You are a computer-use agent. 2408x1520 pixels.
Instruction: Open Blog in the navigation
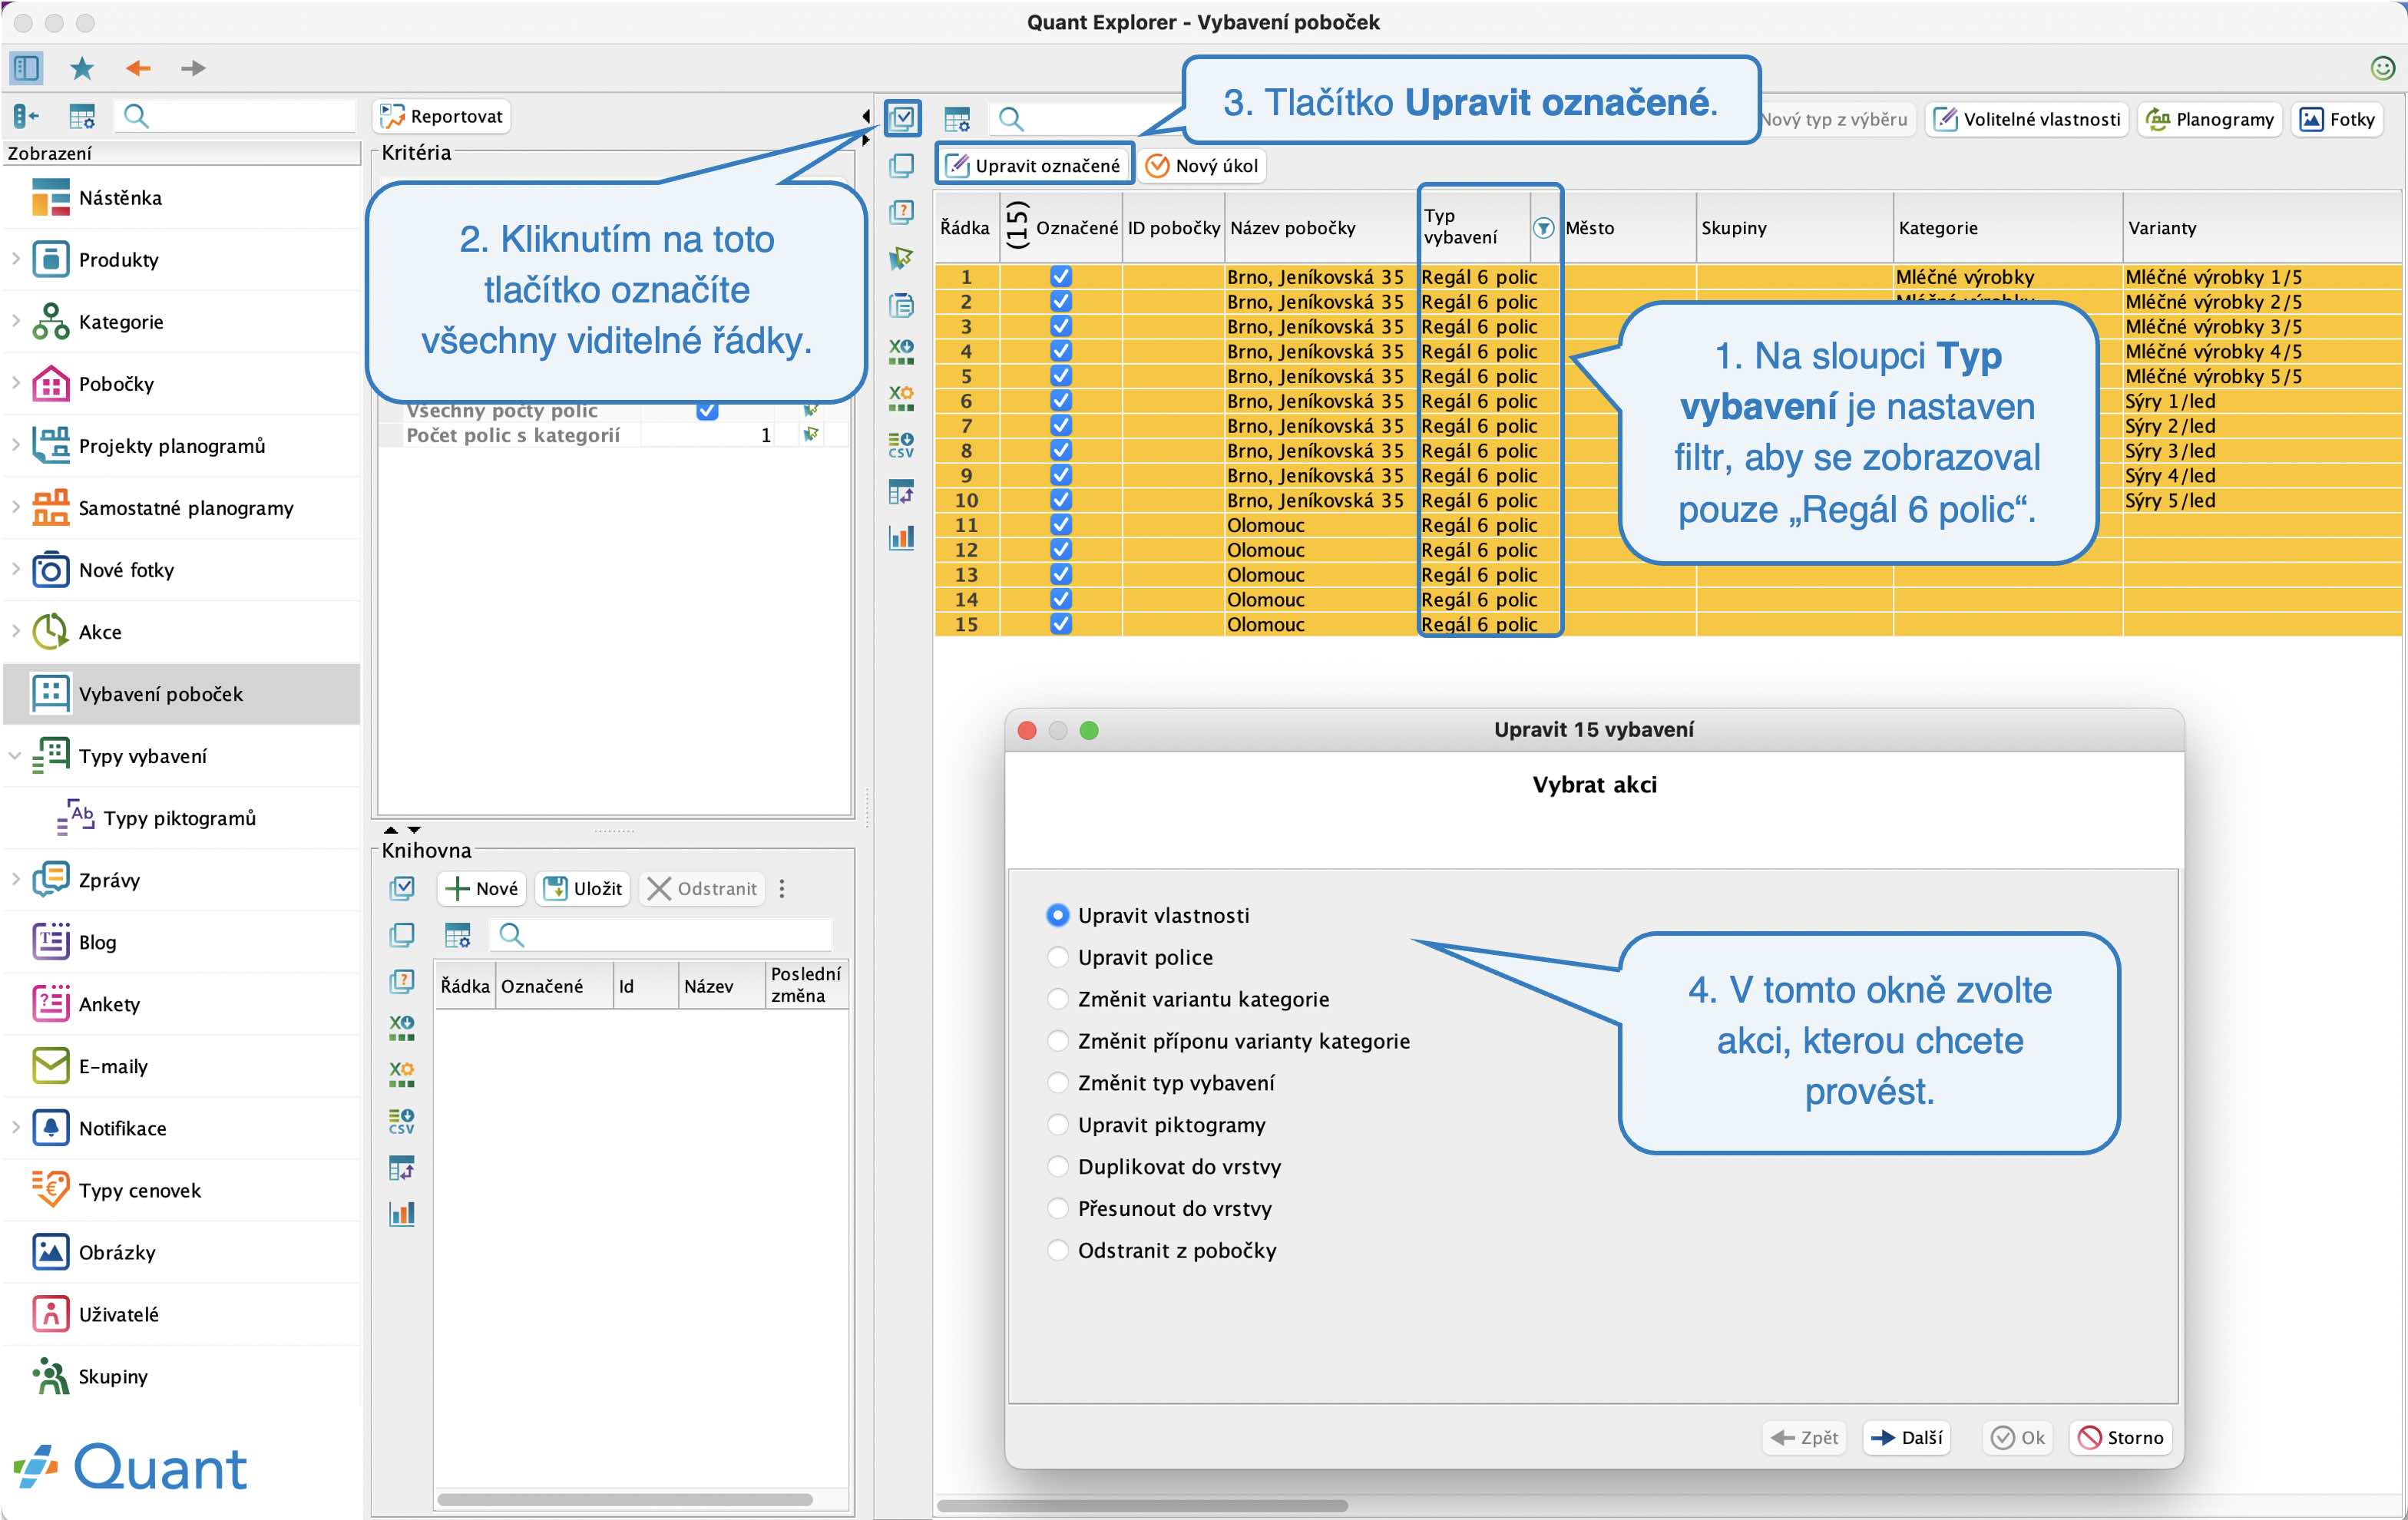tap(181, 942)
